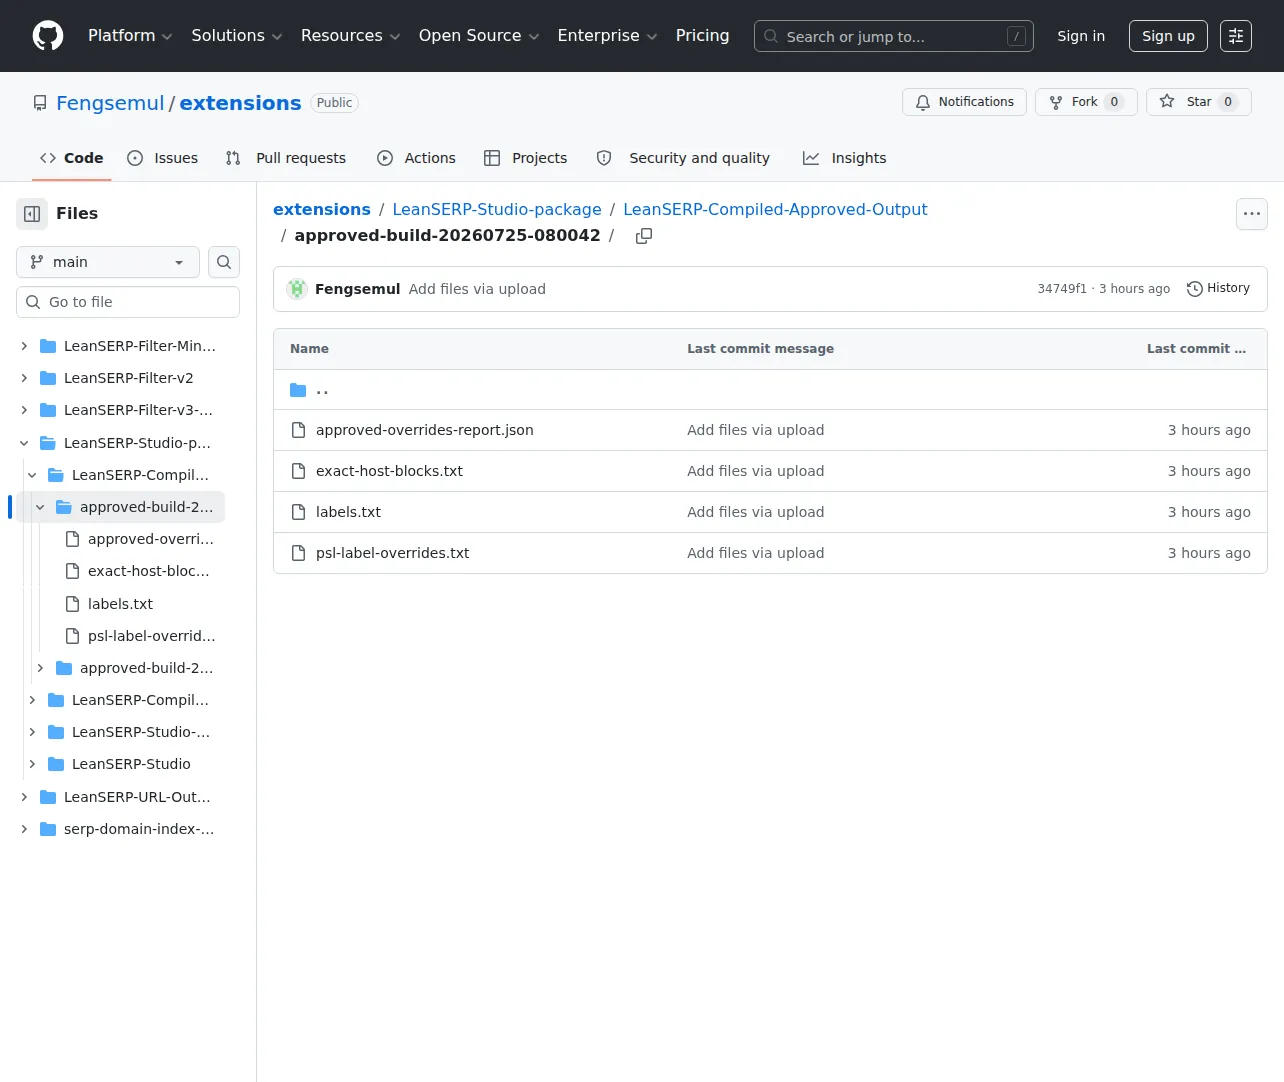The width and height of the screenshot is (1284, 1082).
Task: Click the Sign in link
Action: tap(1081, 36)
